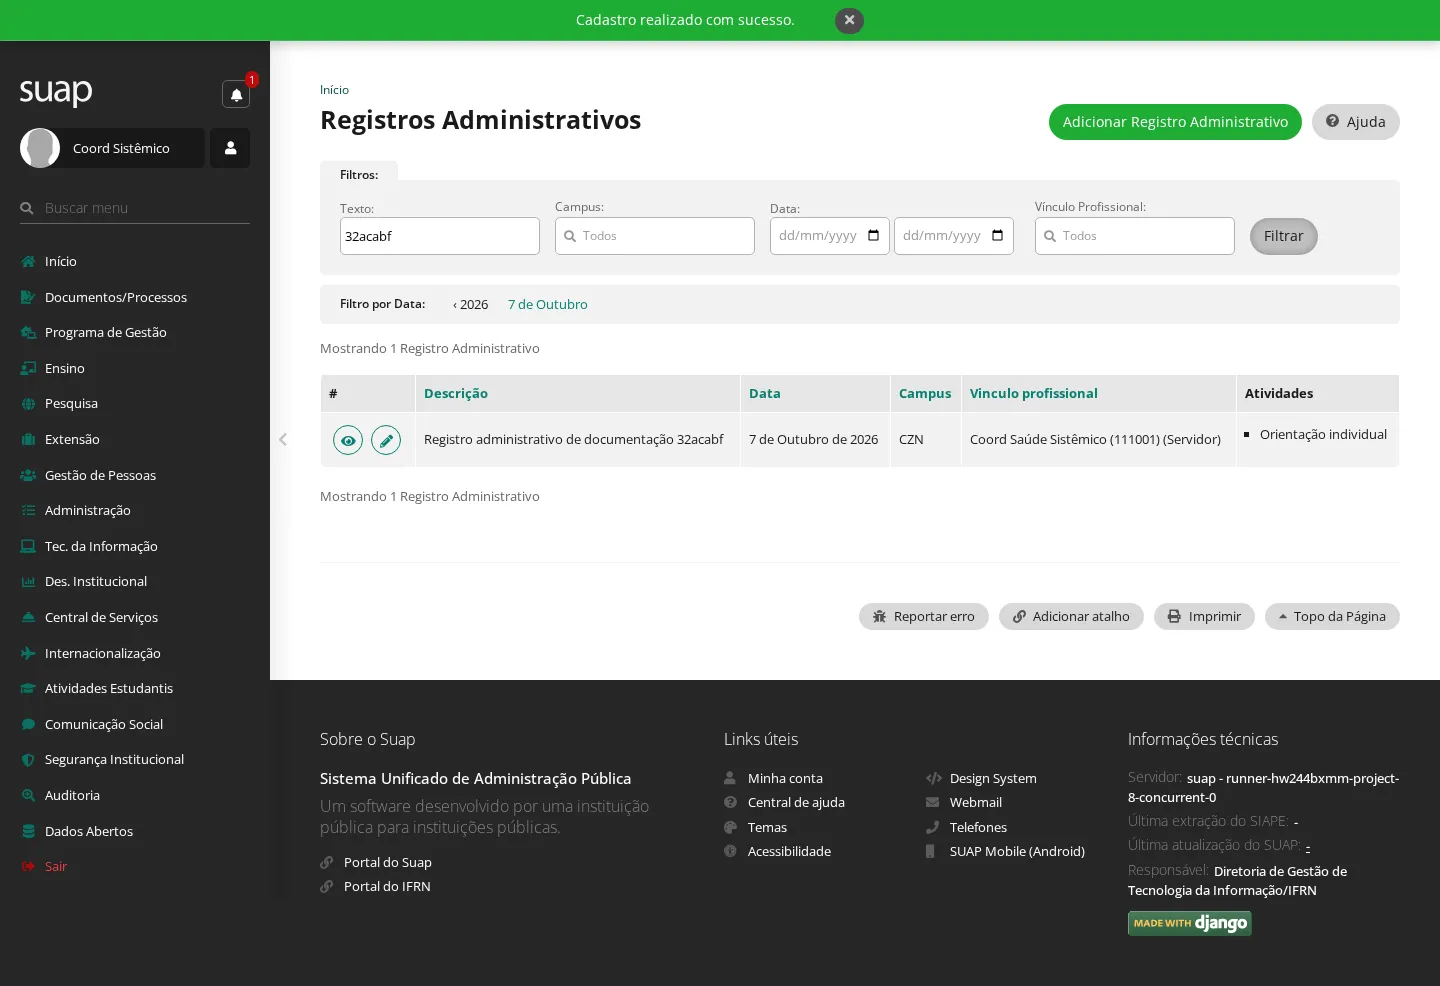Click the Made with Django badge

click(1190, 923)
